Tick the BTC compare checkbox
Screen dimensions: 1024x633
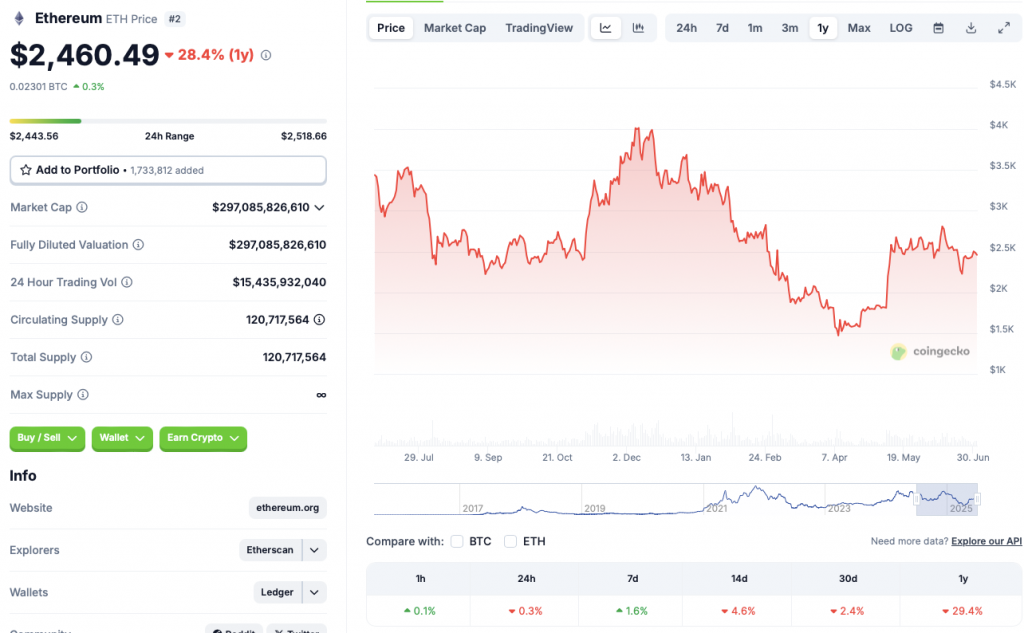[x=457, y=542]
